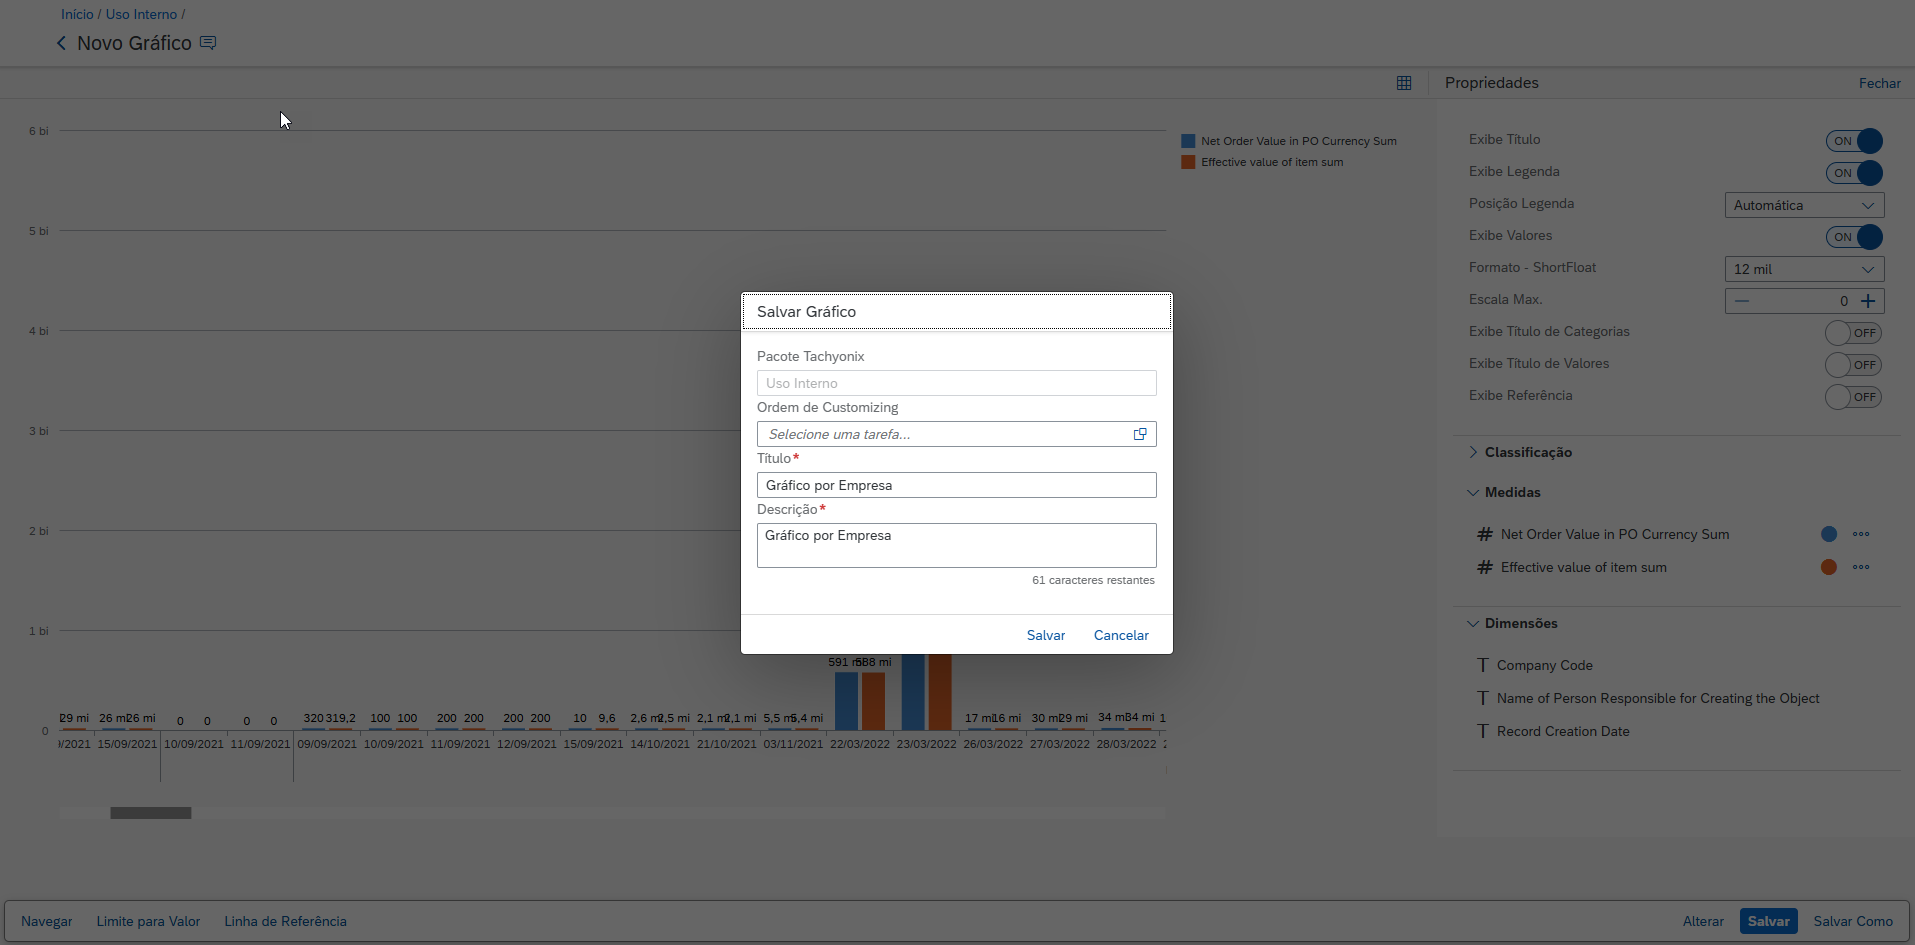
Task: Open Linha de Referência in footer toolbar
Action: (x=285, y=921)
